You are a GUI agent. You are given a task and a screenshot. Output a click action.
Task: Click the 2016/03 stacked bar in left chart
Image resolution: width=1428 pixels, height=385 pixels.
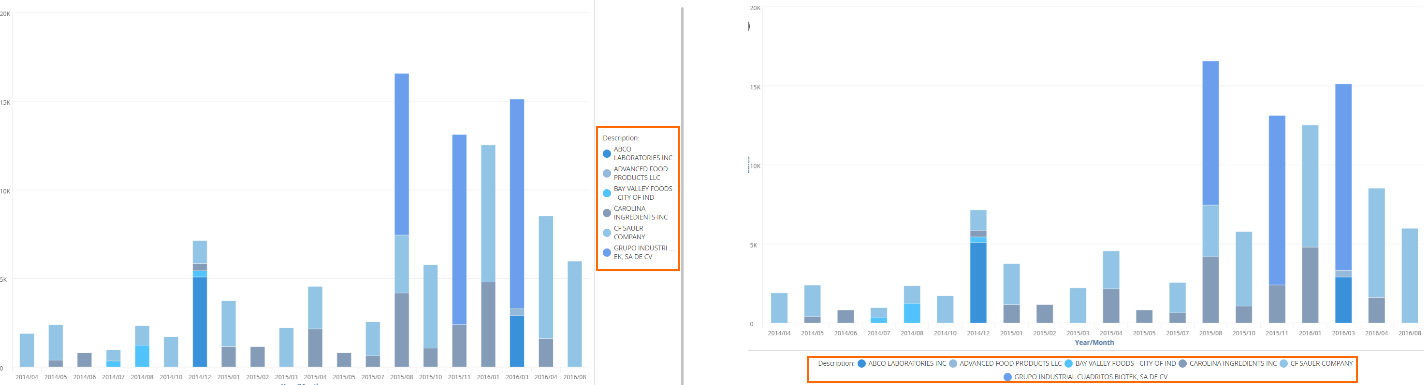(517, 232)
